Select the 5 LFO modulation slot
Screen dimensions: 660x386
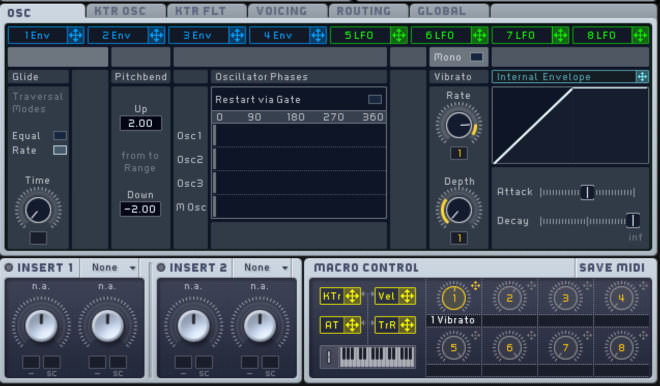coord(360,35)
